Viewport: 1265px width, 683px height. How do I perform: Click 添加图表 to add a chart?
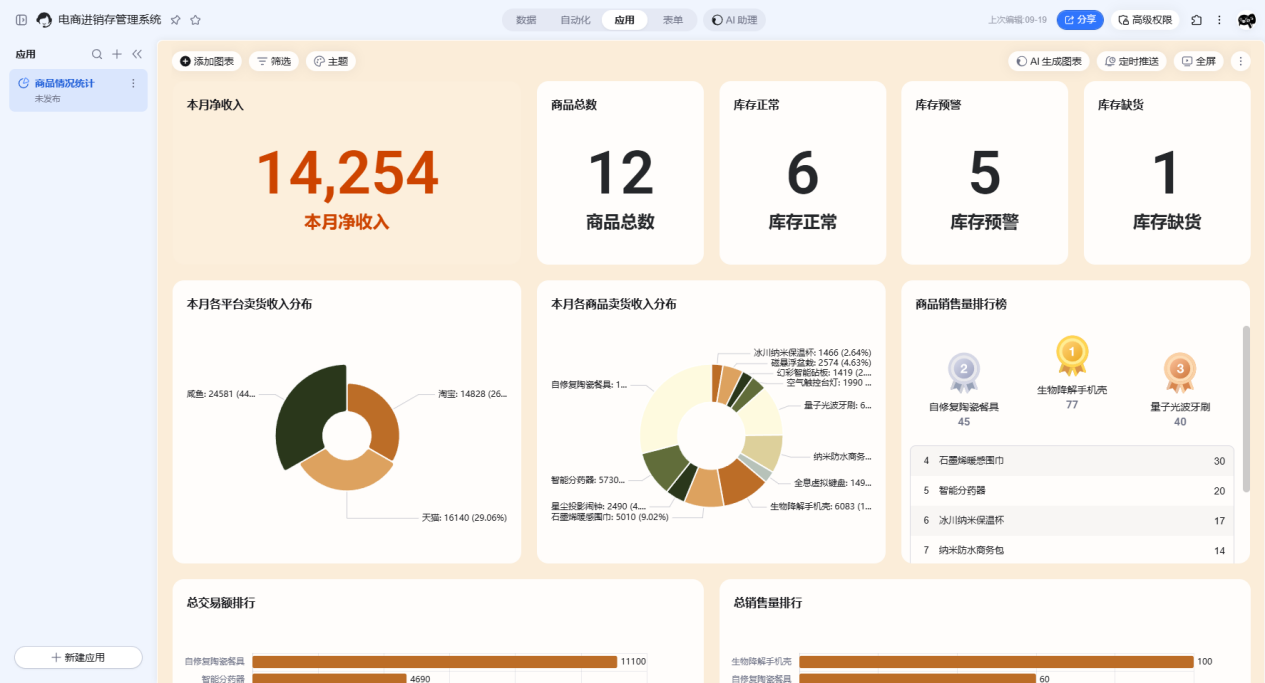click(x=207, y=62)
